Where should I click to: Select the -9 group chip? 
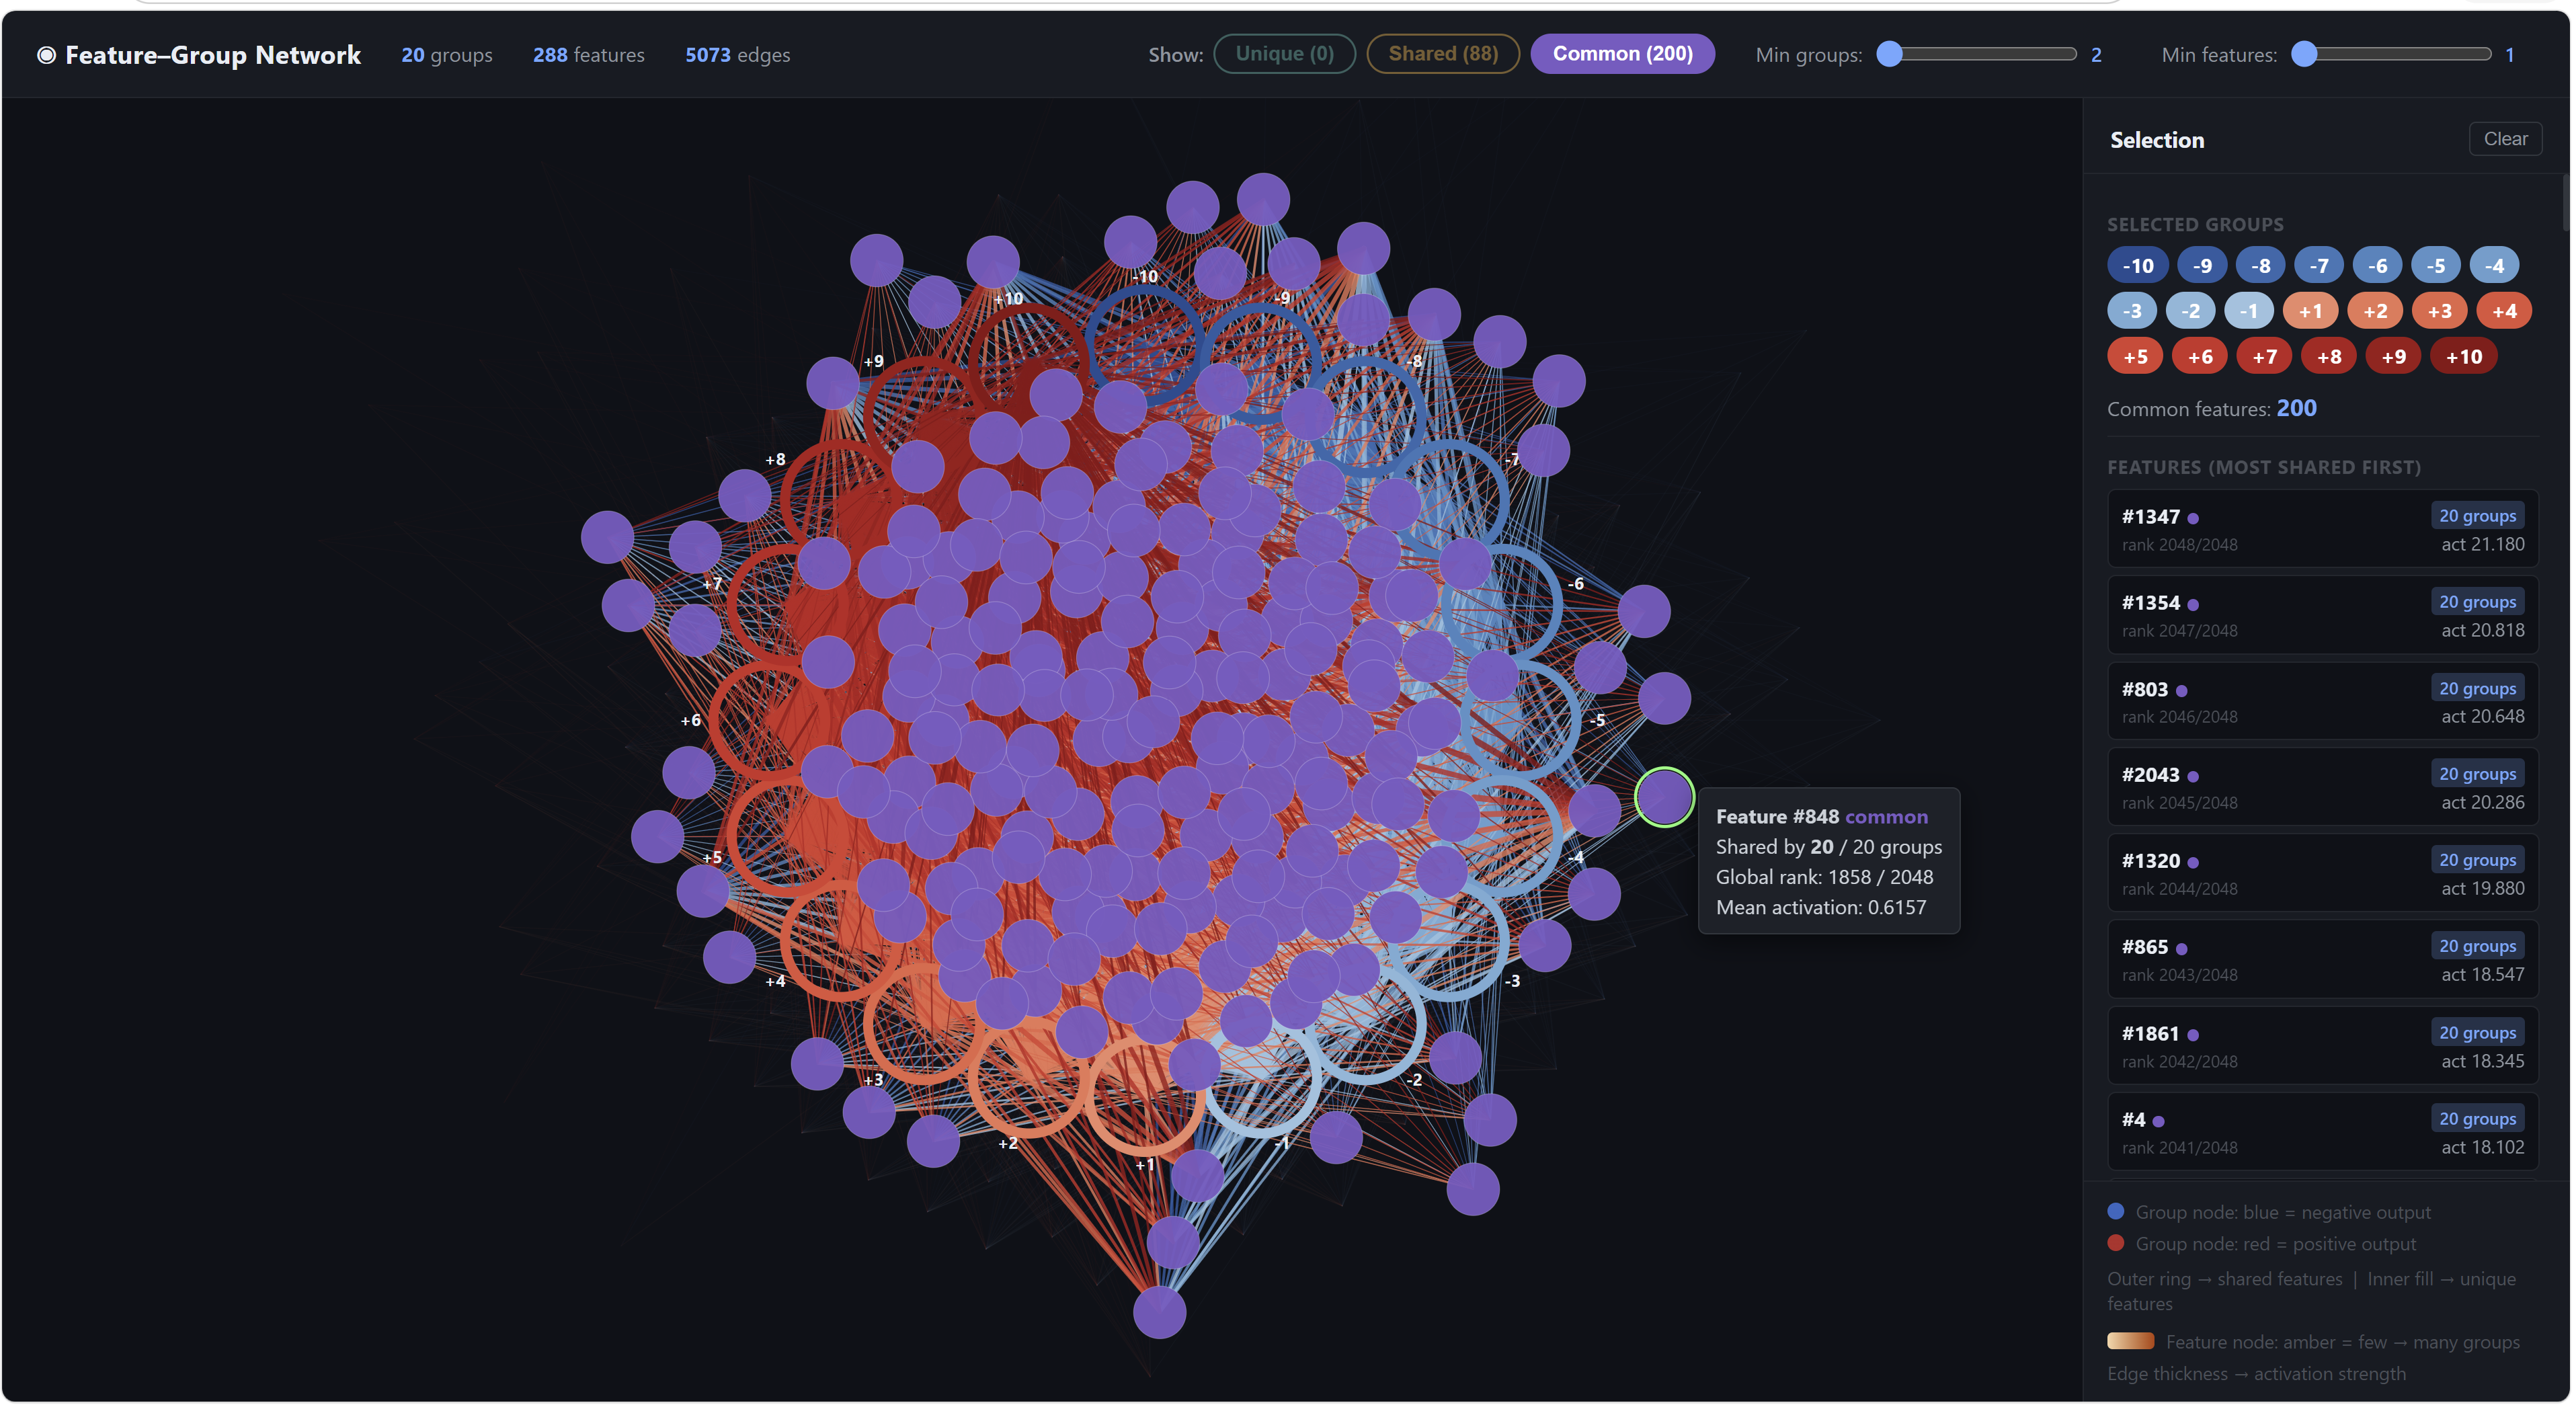pos(2202,266)
